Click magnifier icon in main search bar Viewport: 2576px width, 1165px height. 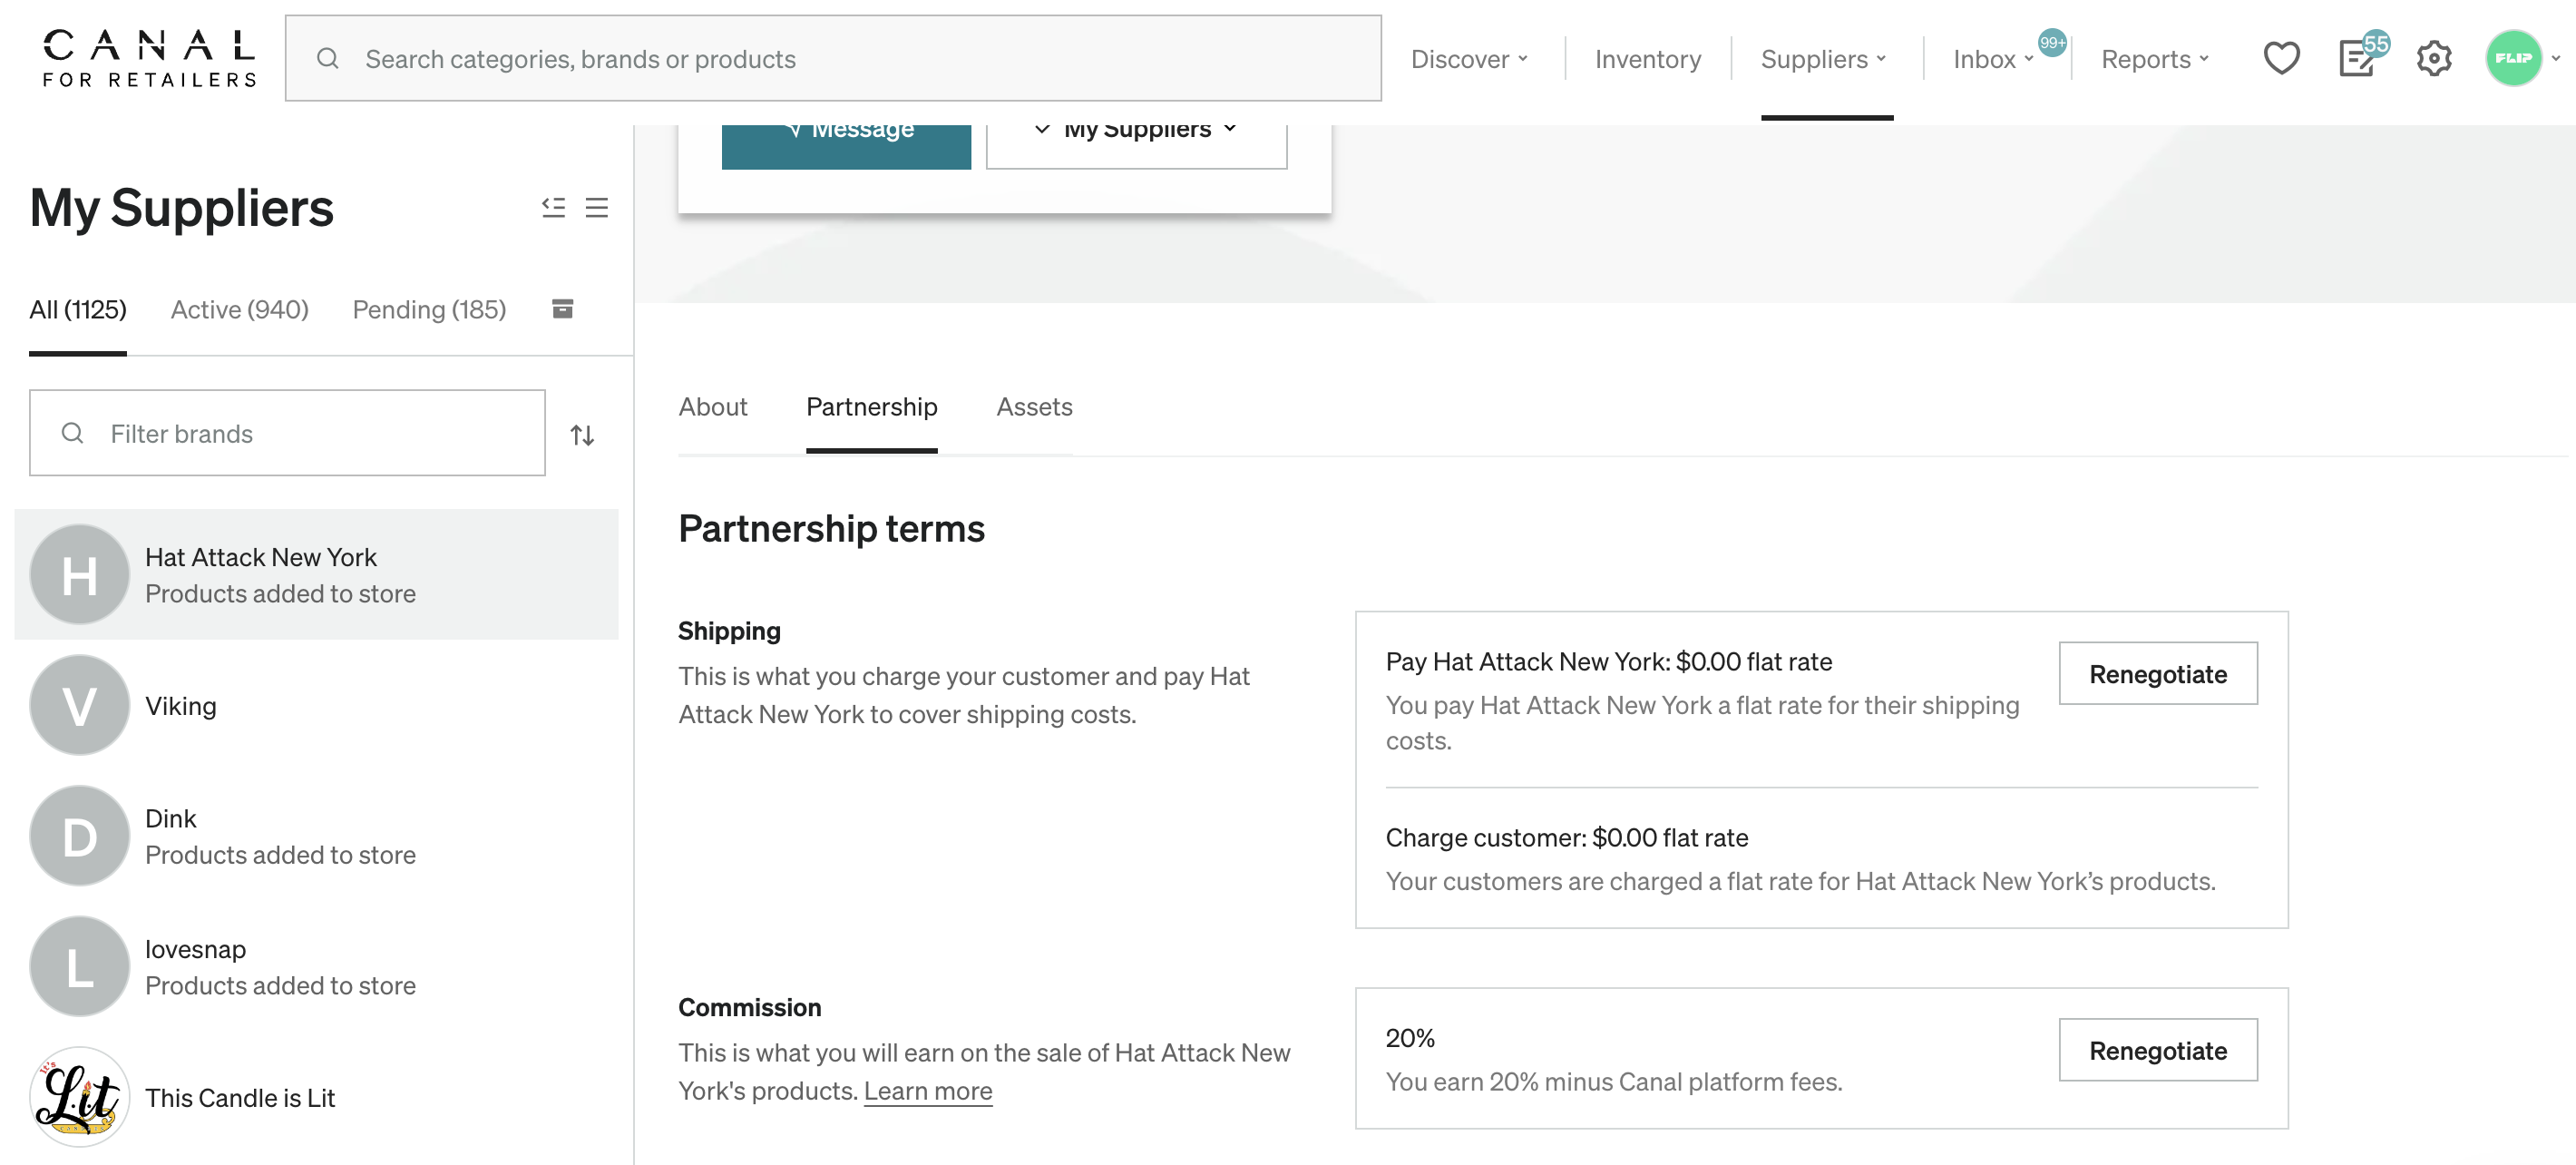[x=327, y=59]
